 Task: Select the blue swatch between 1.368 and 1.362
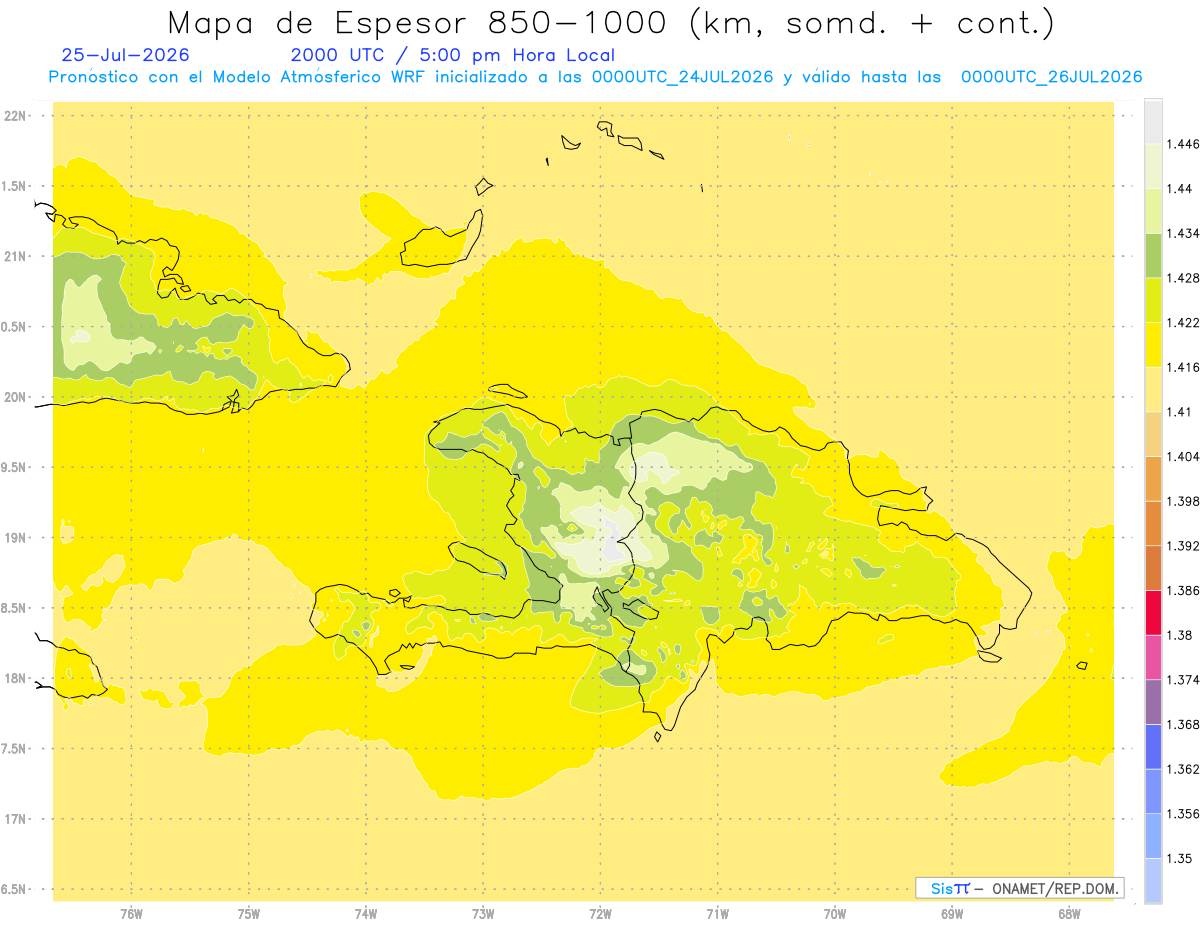pos(1154,746)
